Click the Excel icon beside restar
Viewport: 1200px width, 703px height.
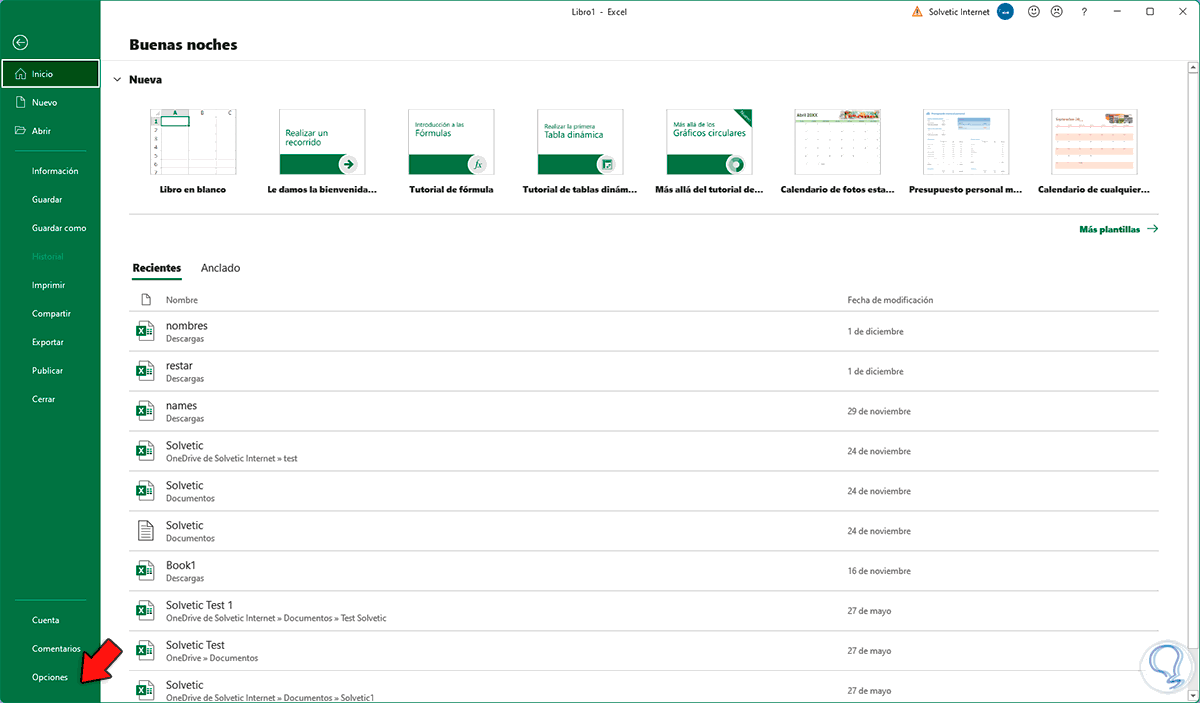145,371
